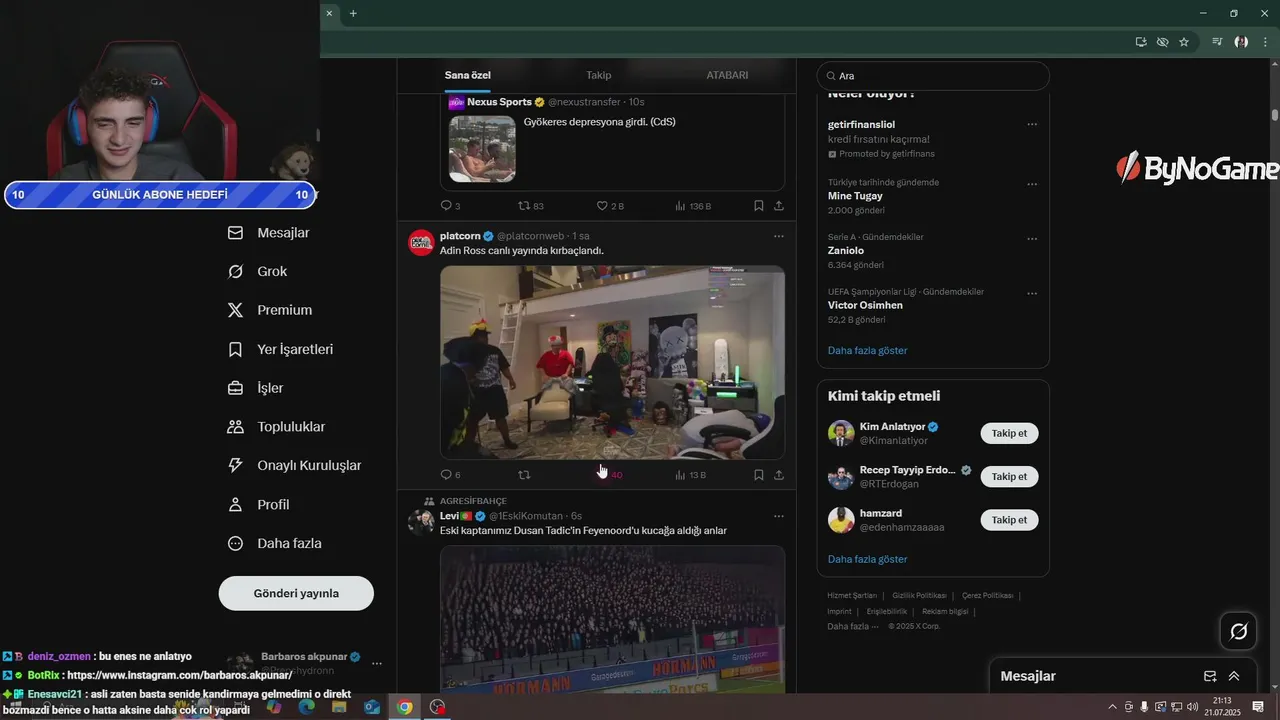Image resolution: width=1280 pixels, height=720 pixels.
Task: Open the Chrome three-dot menu
Action: 1265,42
